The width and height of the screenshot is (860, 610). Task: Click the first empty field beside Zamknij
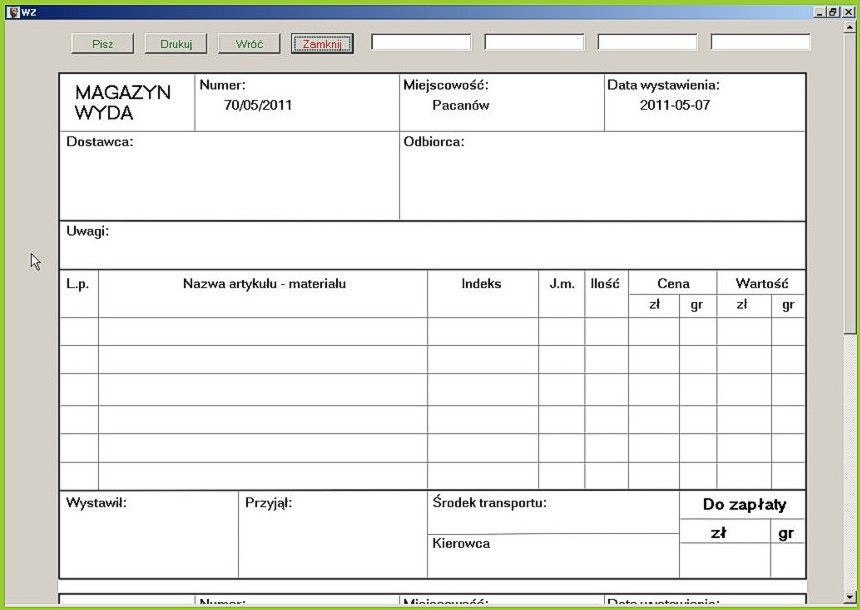(421, 42)
